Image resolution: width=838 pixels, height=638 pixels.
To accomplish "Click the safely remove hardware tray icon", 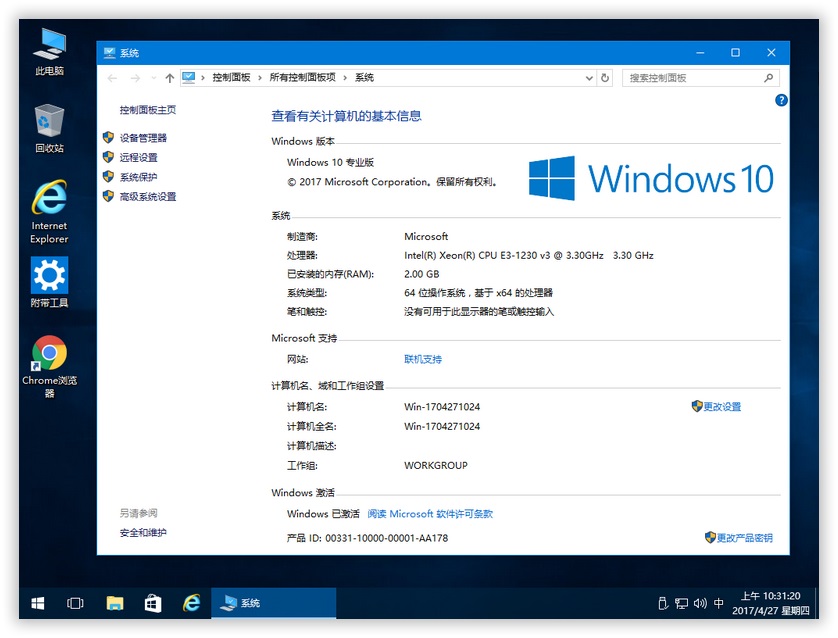I will (x=663, y=603).
